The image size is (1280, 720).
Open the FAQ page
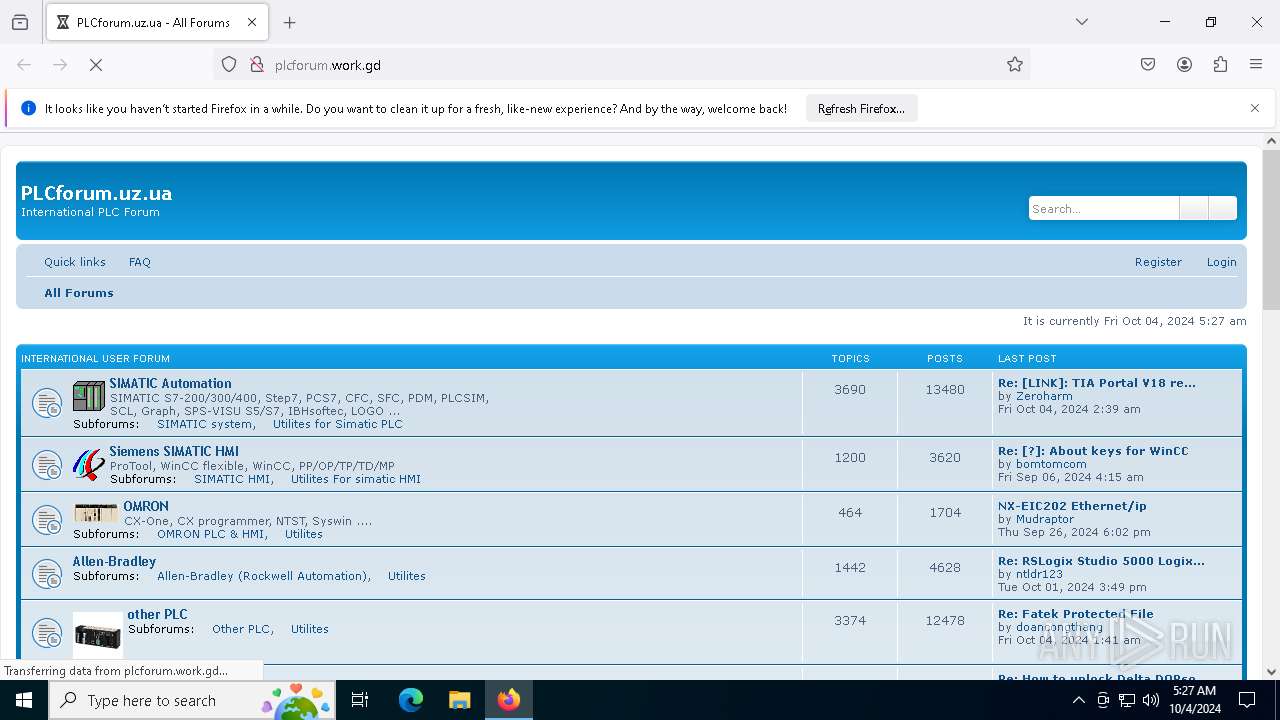coord(140,262)
